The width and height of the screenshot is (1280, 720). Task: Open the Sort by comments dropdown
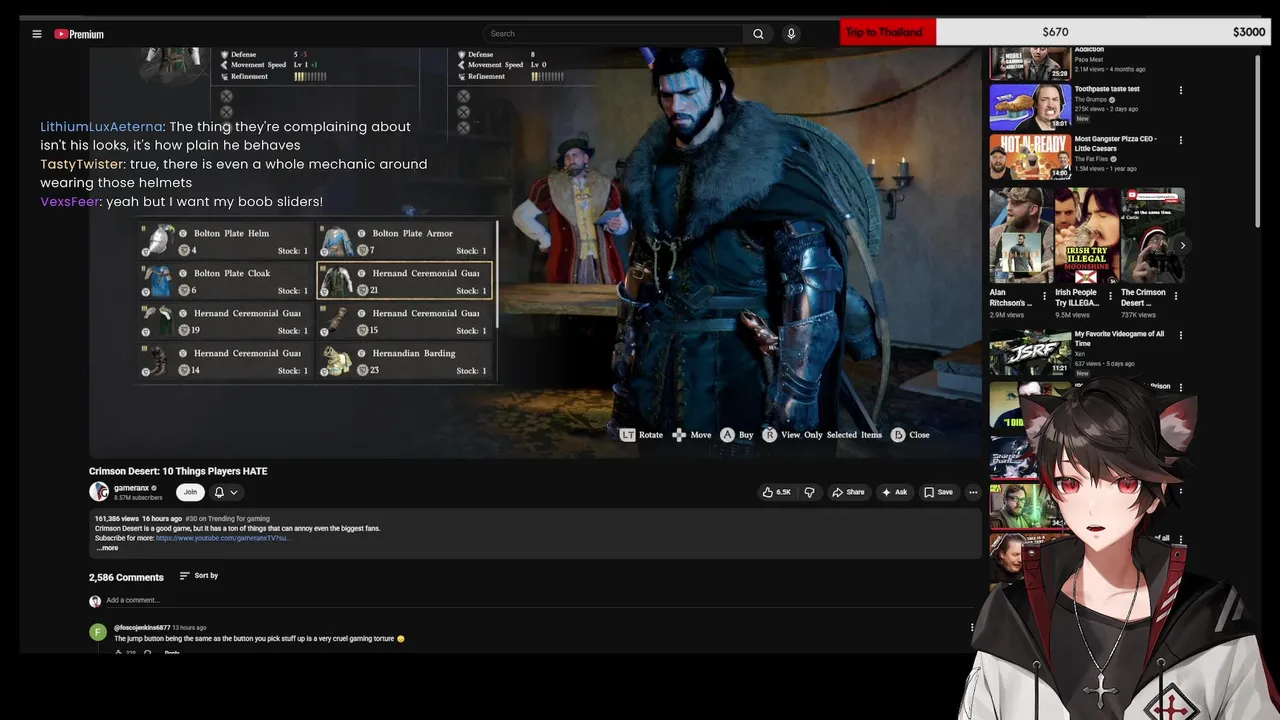[x=198, y=576]
